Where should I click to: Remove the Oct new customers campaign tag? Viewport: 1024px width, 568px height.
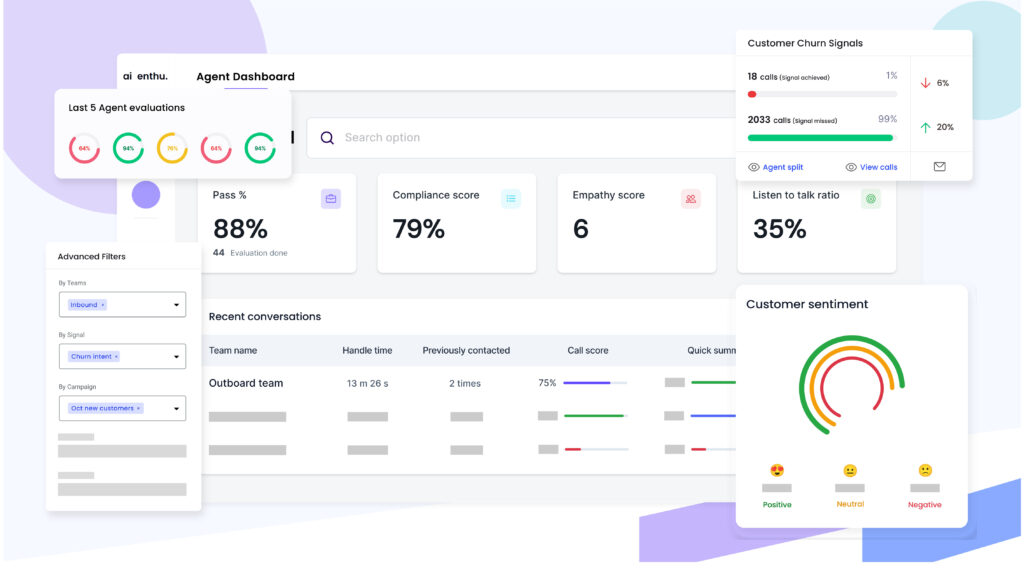click(x=138, y=408)
